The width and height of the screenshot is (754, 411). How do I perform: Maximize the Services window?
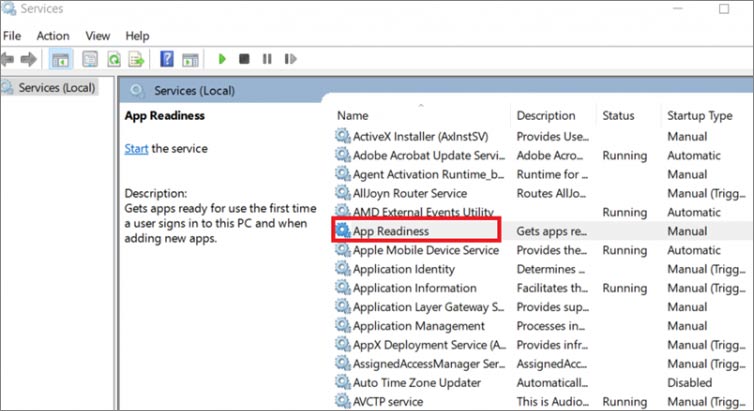pos(724,9)
